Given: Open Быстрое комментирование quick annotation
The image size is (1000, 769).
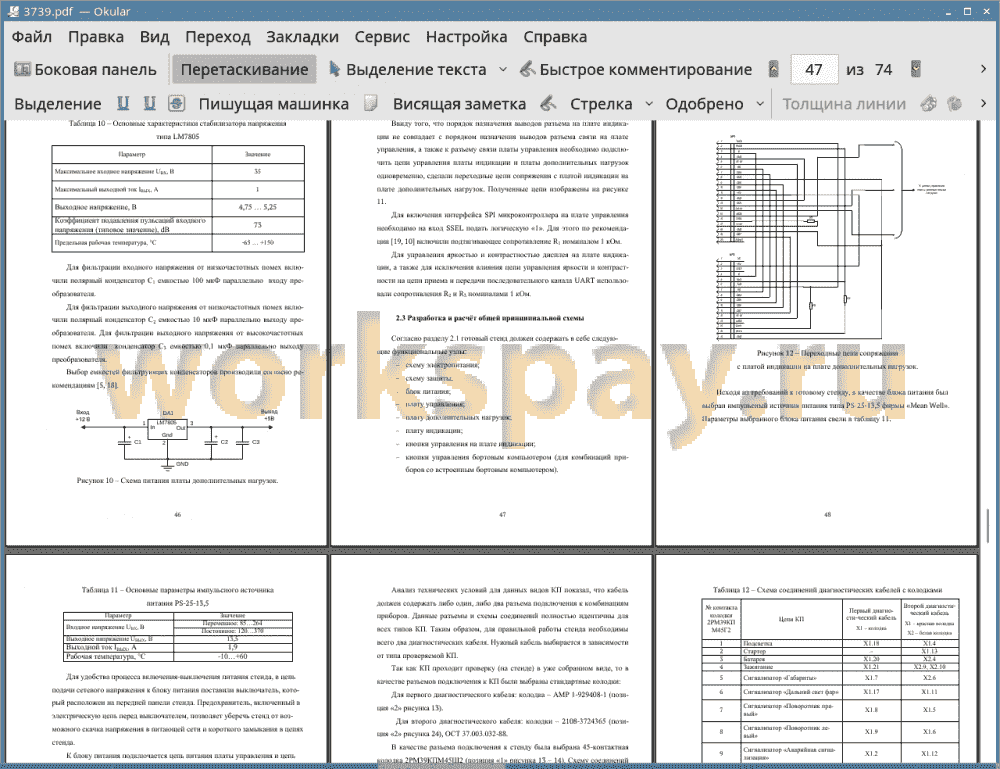Looking at the screenshot, I should (636, 70).
